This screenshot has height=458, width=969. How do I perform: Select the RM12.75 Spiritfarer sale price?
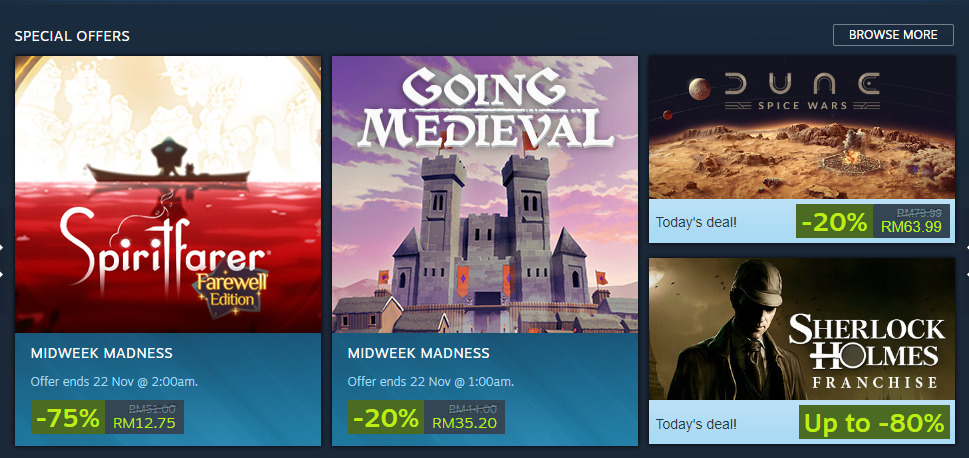click(144, 422)
